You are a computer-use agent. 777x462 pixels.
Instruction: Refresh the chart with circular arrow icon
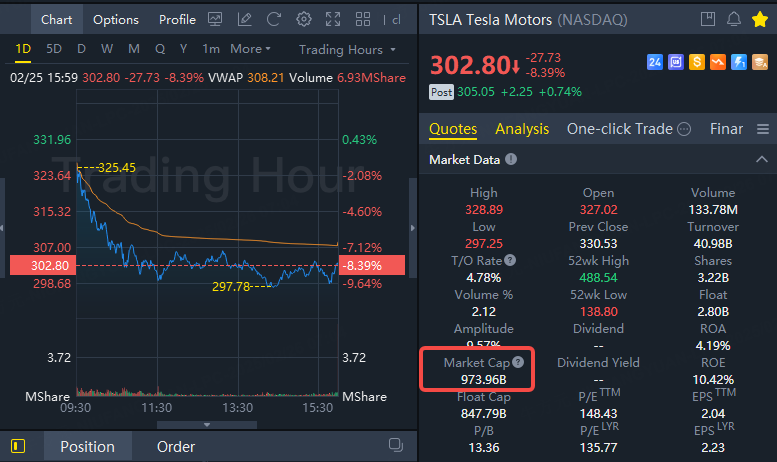[x=274, y=19]
